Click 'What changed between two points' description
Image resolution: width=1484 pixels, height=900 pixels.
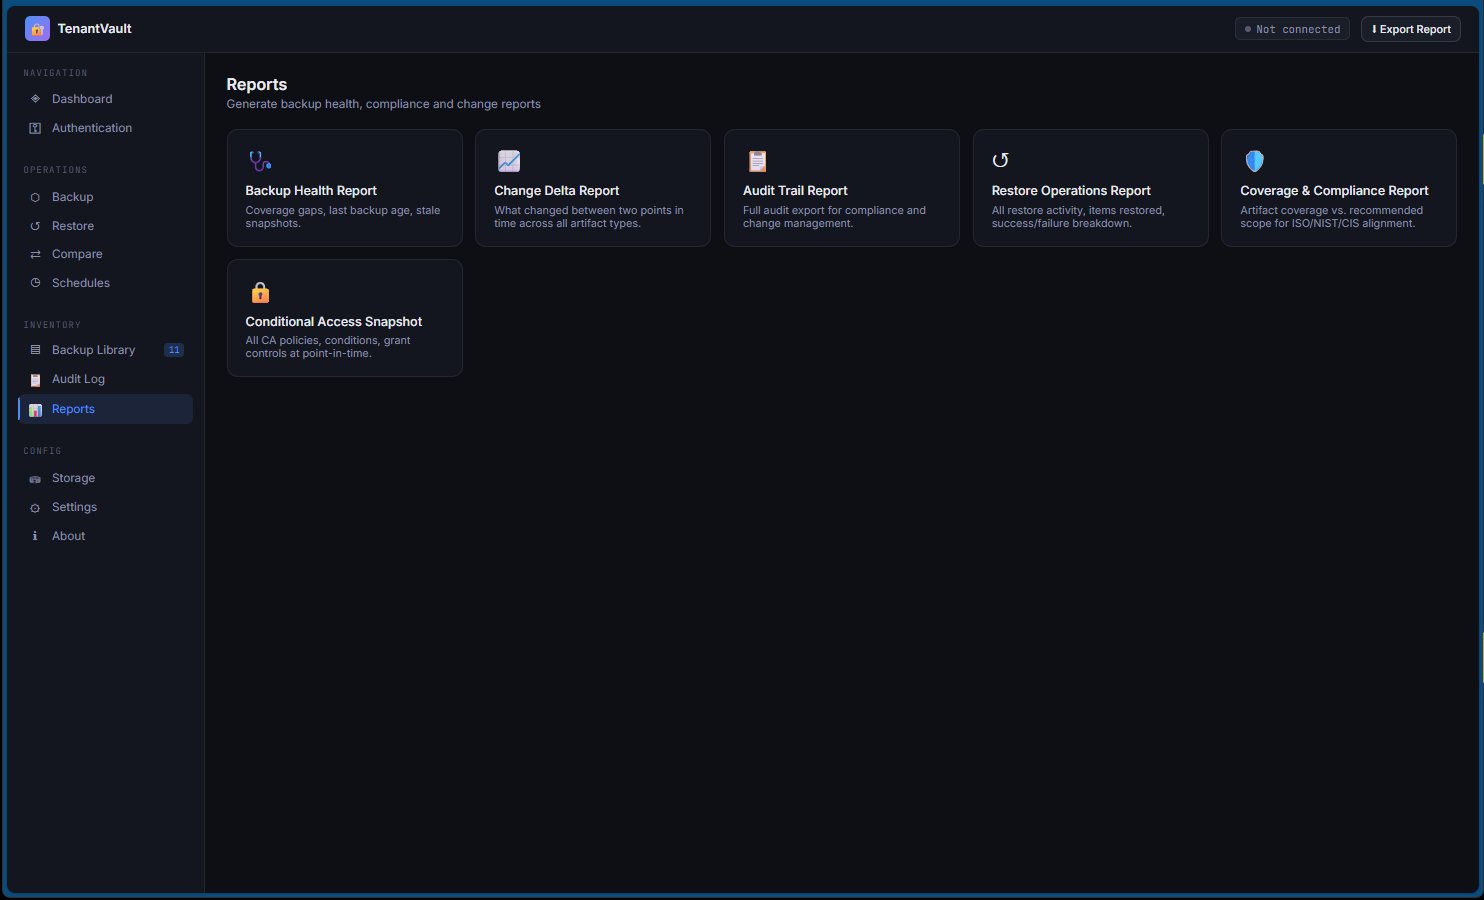[589, 217]
